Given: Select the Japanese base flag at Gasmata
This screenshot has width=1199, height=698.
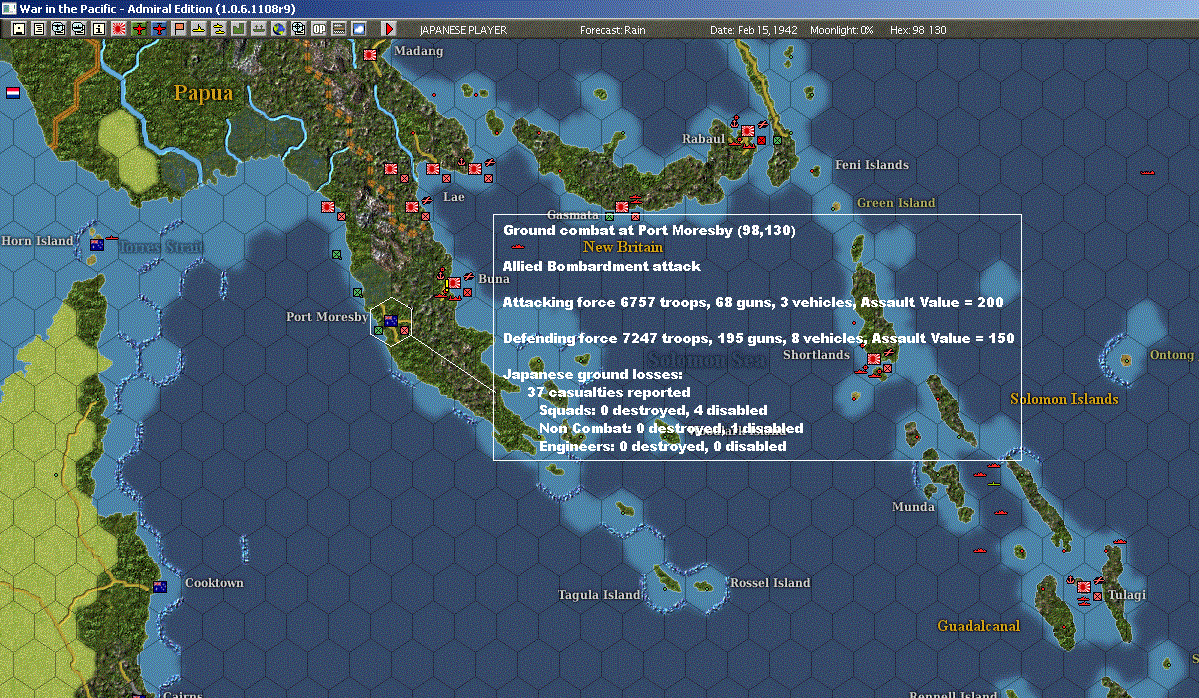Looking at the screenshot, I should pos(622,206).
